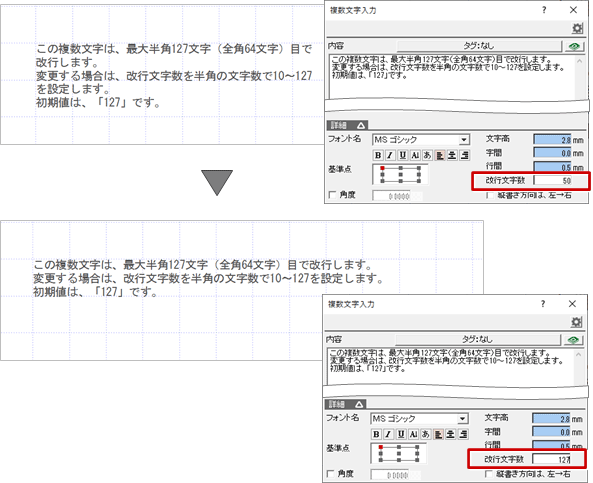
Task: Toggle Underline in upper dialog formatting row
Action: 402,155
